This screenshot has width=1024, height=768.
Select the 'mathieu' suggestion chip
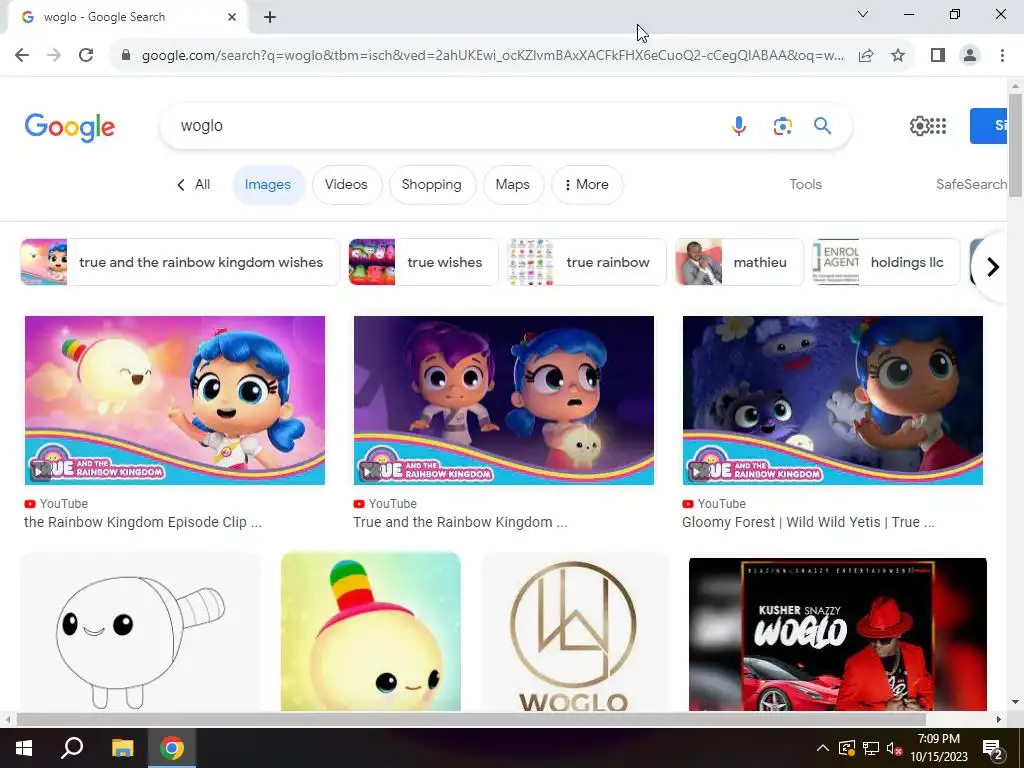739,262
